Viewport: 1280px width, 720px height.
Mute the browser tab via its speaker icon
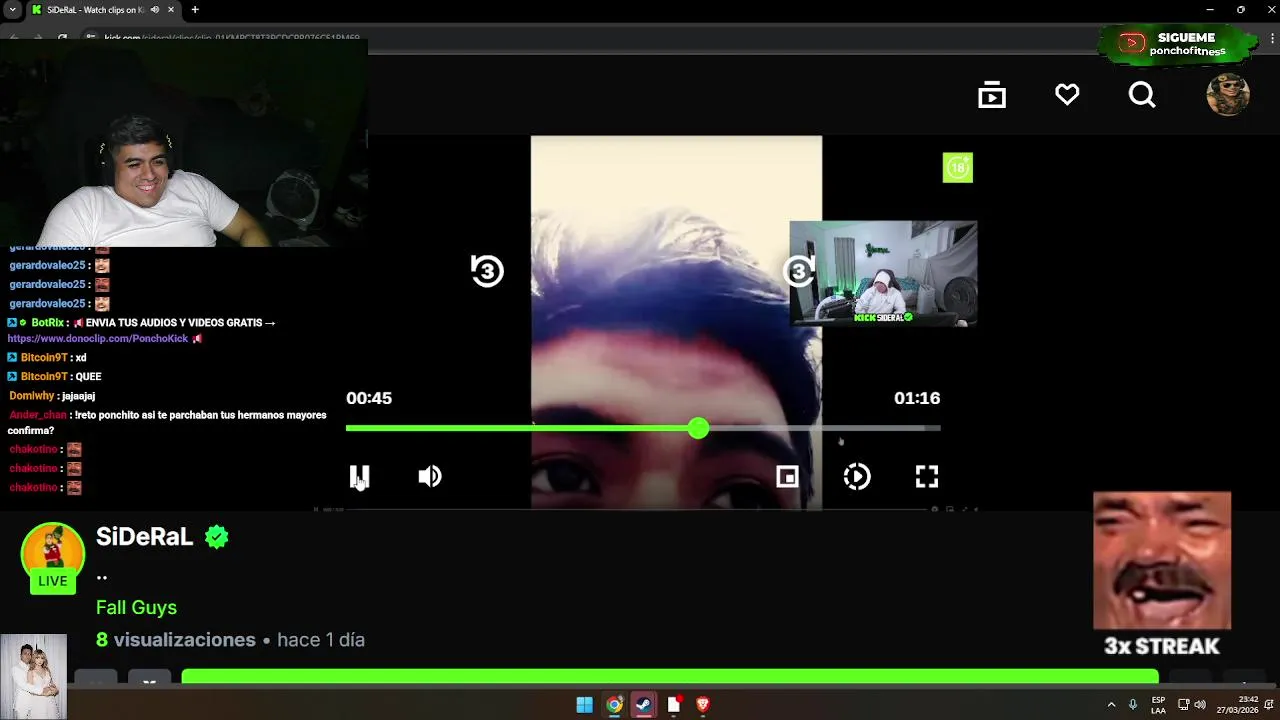pyautogui.click(x=155, y=10)
